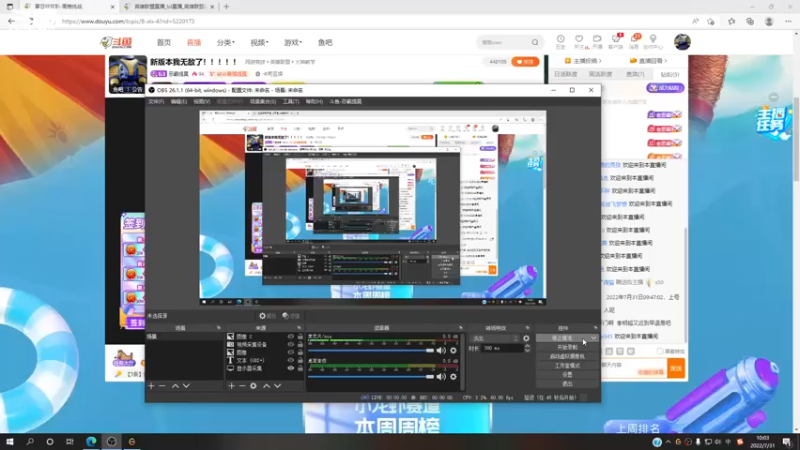The width and height of the screenshot is (800, 450).
Task: Click OBS 退出 exit button
Action: [x=567, y=384]
